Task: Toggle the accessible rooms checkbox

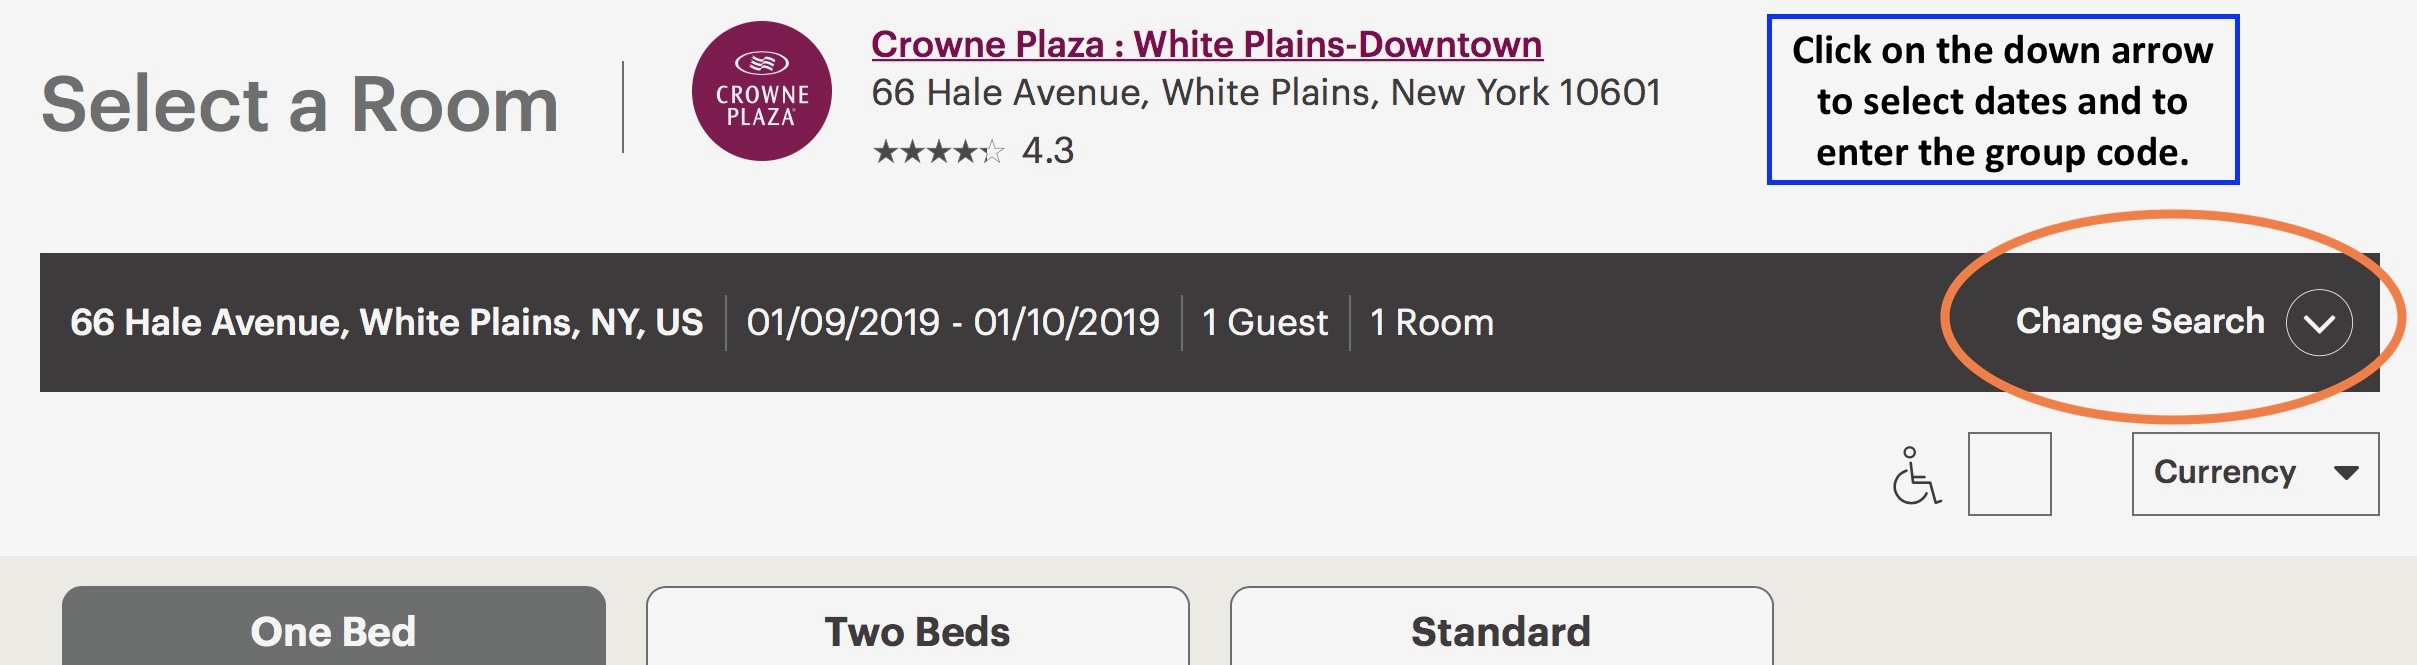Action: [x=2010, y=474]
